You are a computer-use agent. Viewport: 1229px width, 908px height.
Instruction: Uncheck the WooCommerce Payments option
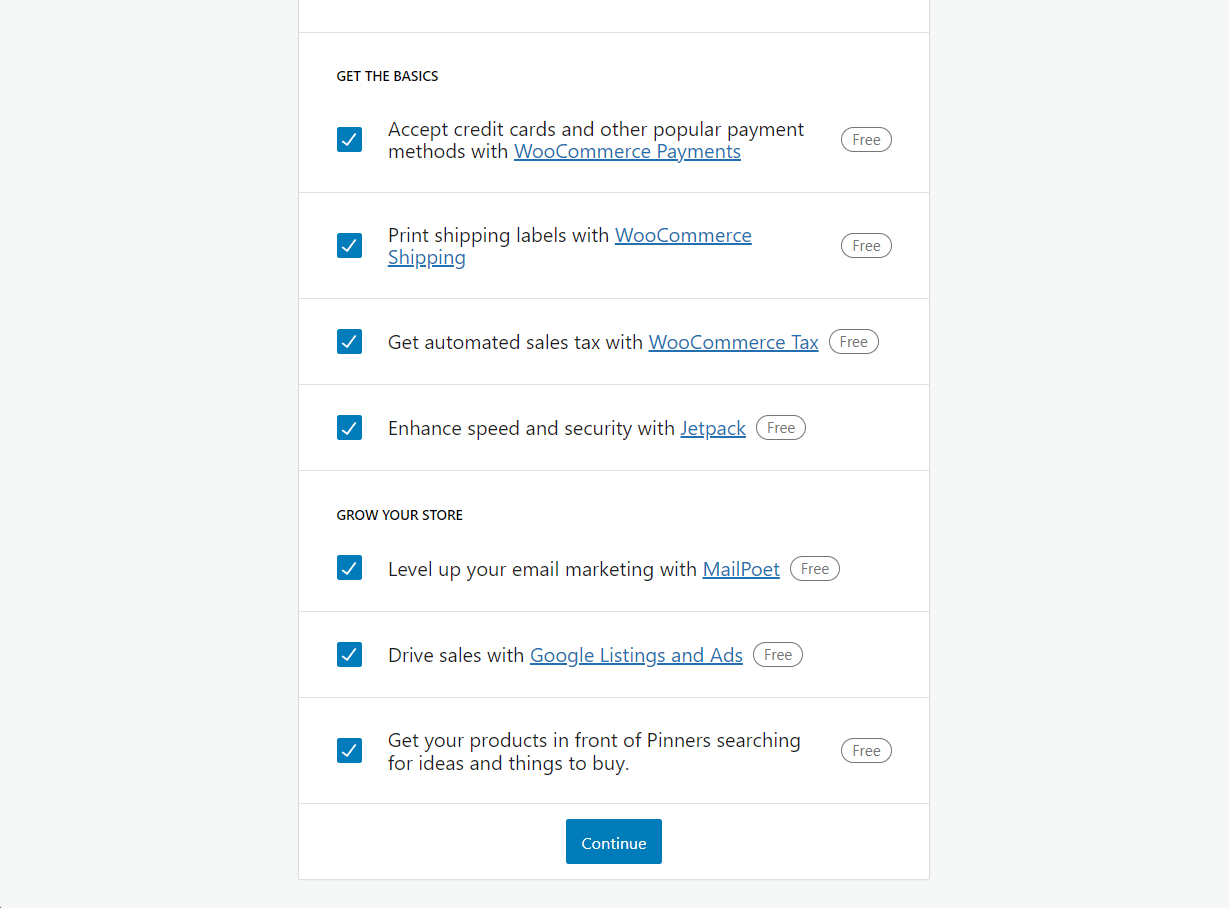(349, 139)
